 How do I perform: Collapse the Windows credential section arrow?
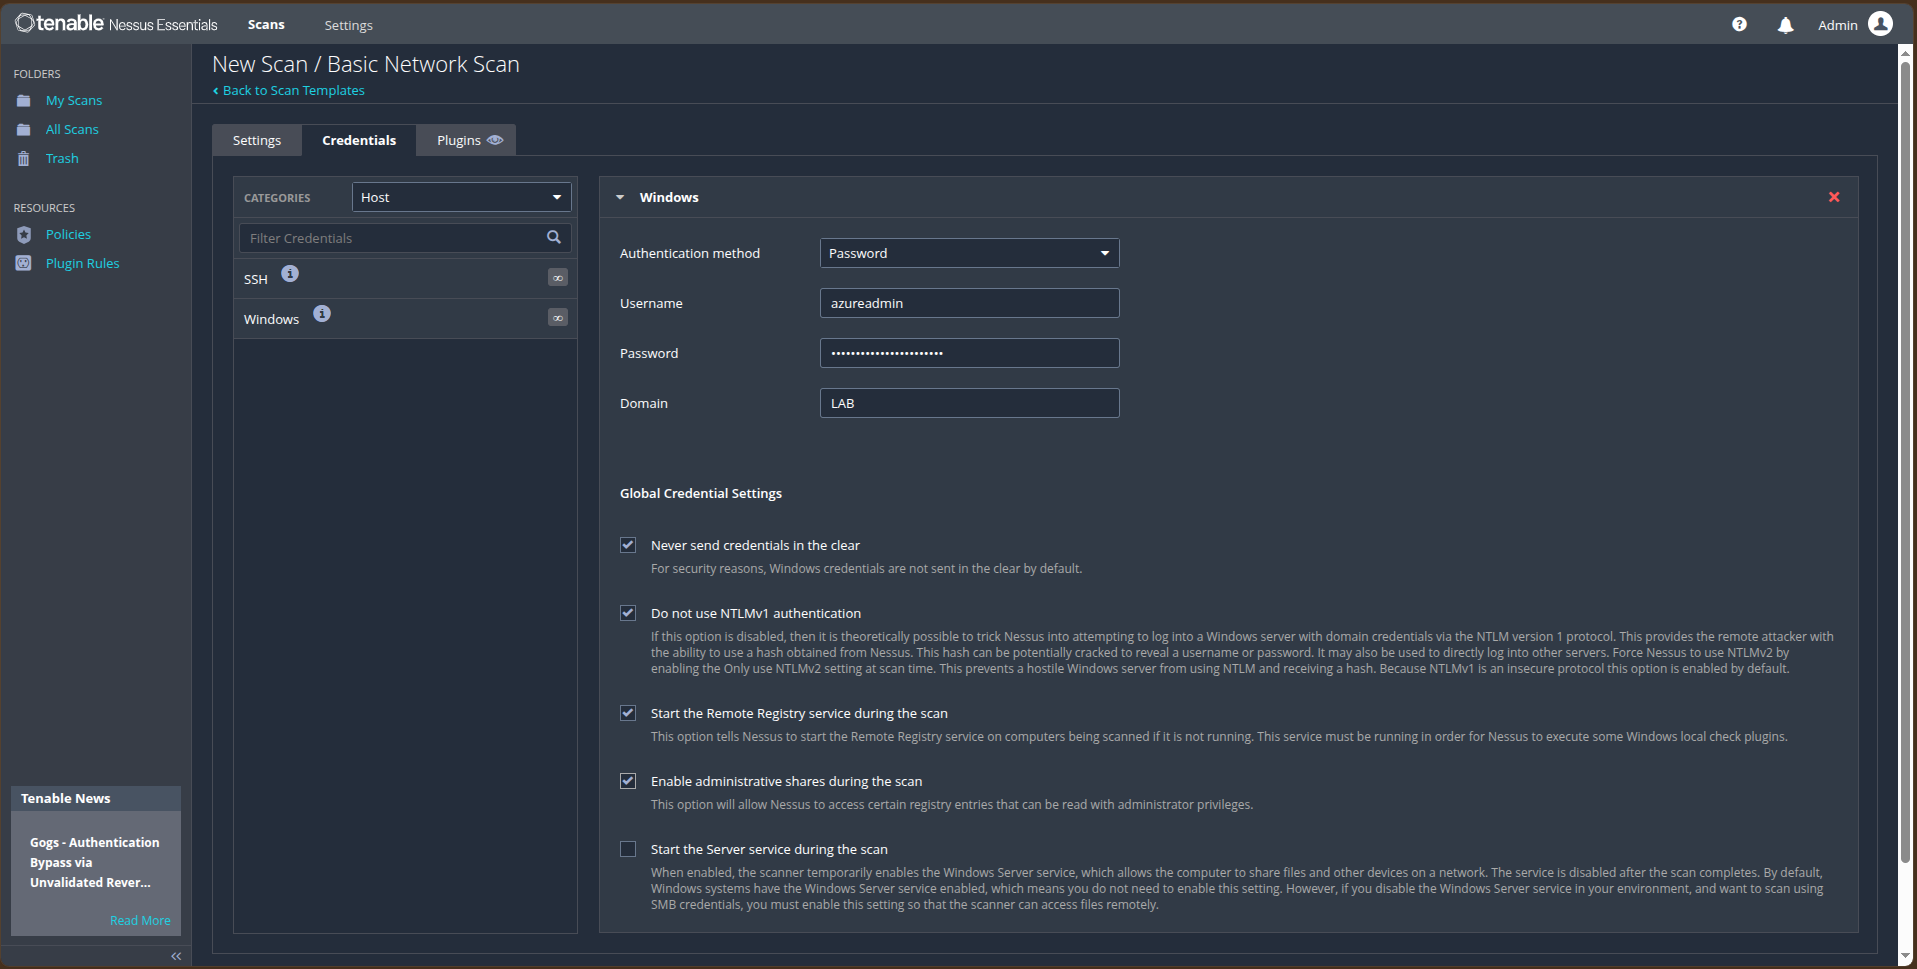(620, 198)
